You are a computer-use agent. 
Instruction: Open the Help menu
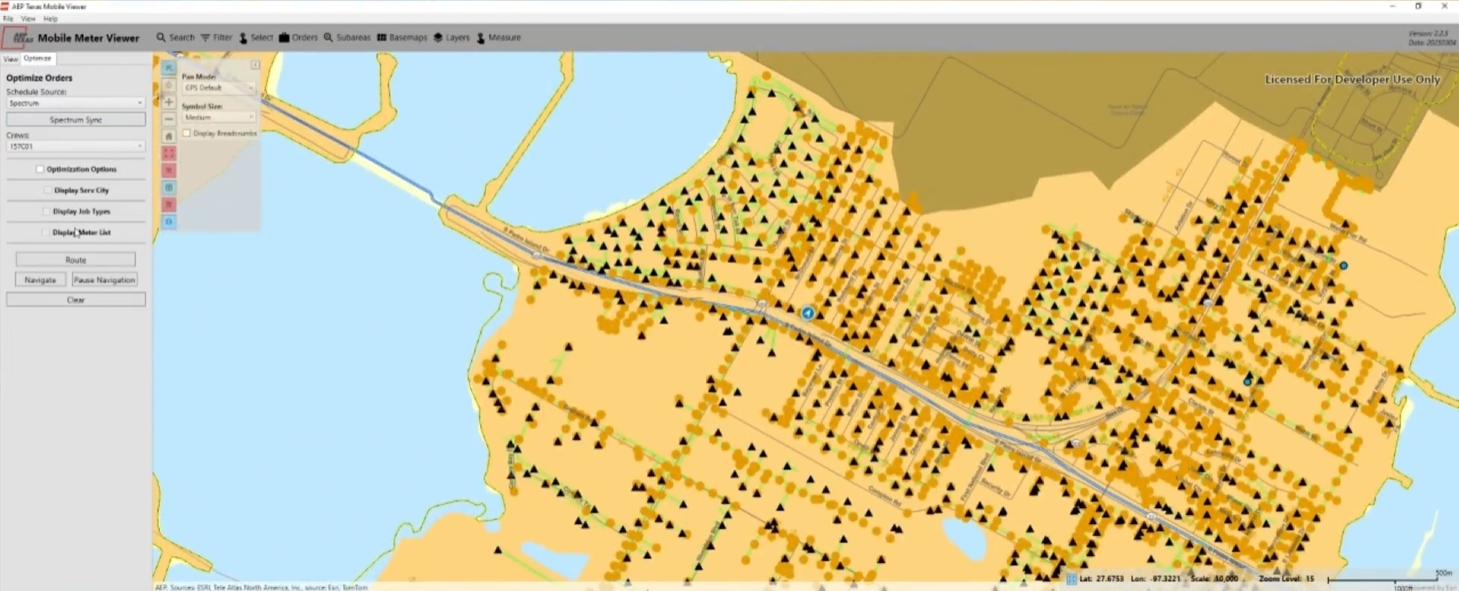pos(50,19)
